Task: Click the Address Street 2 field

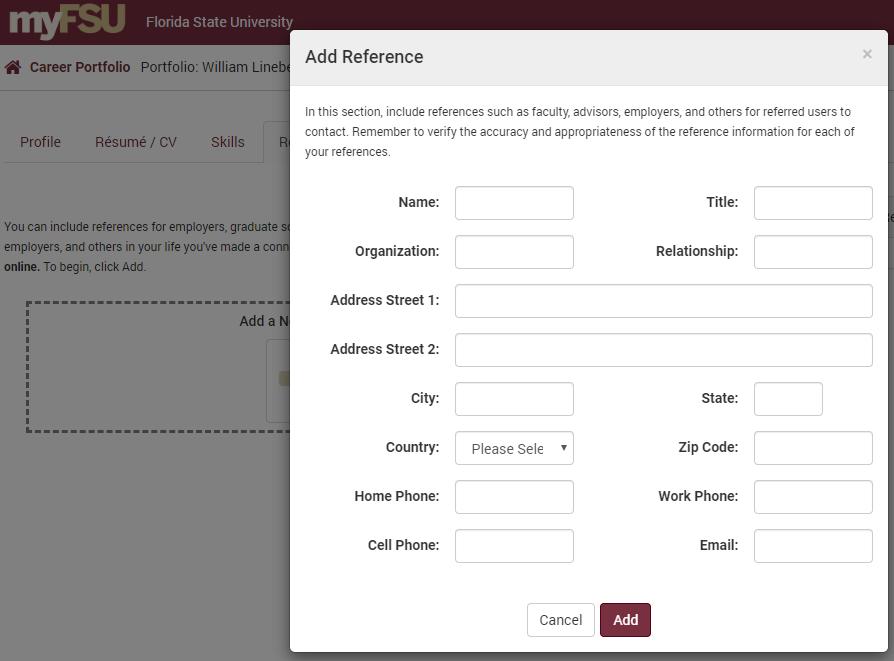Action: 663,350
